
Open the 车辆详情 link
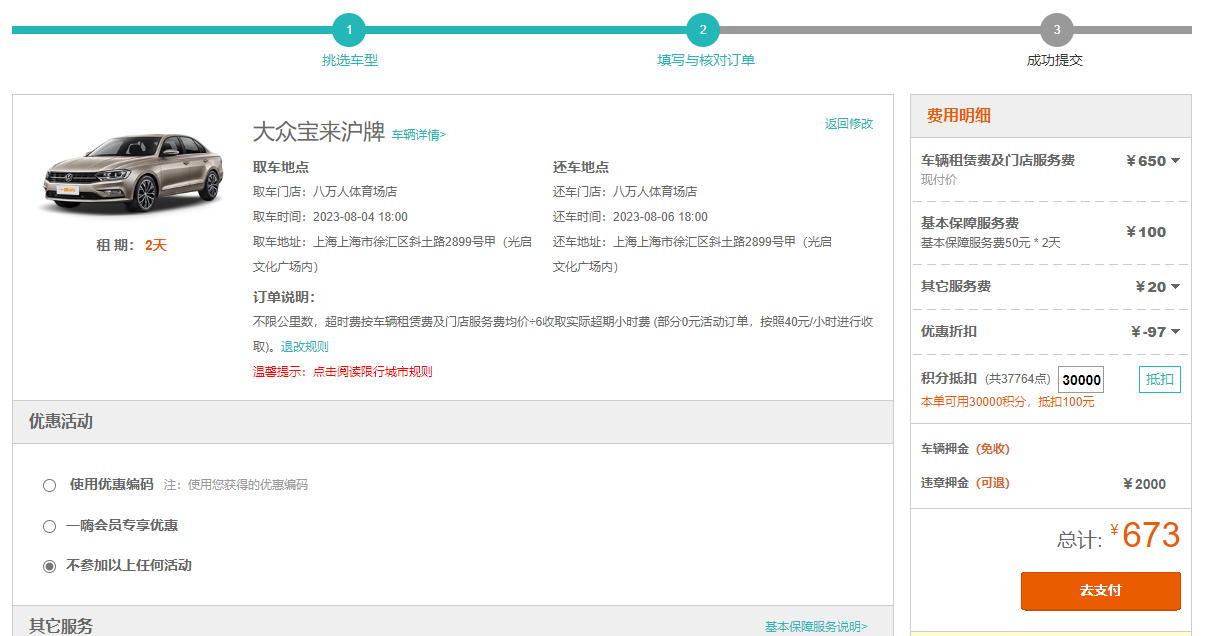pos(419,134)
